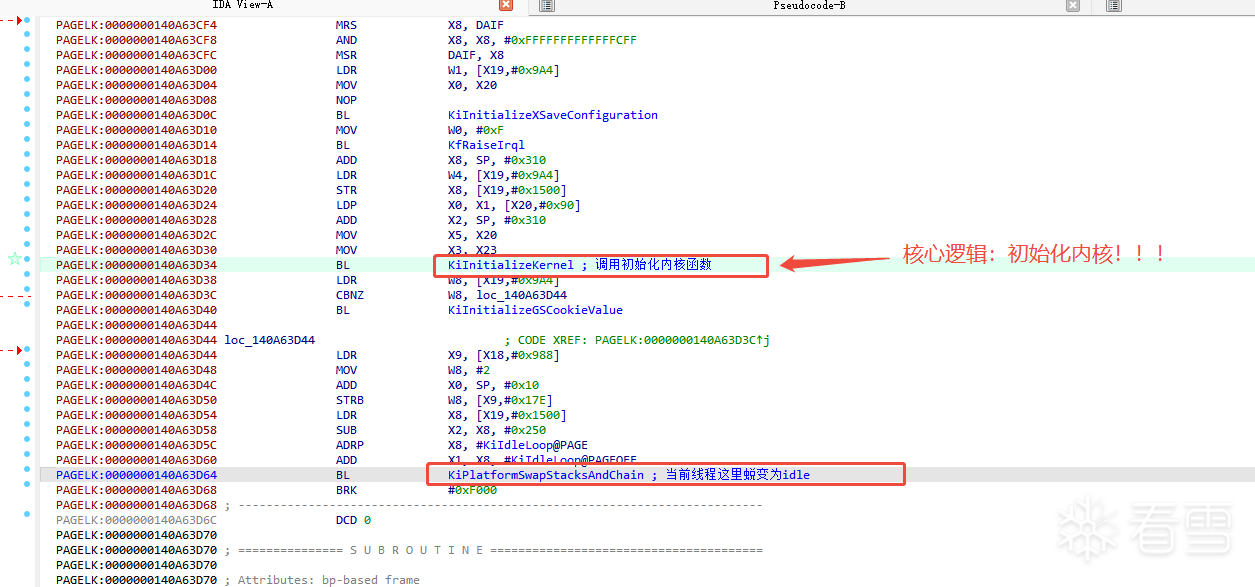Click the breakpoint dot for address 0000000140A63D0C
This screenshot has width=1255, height=587.
tap(27, 111)
